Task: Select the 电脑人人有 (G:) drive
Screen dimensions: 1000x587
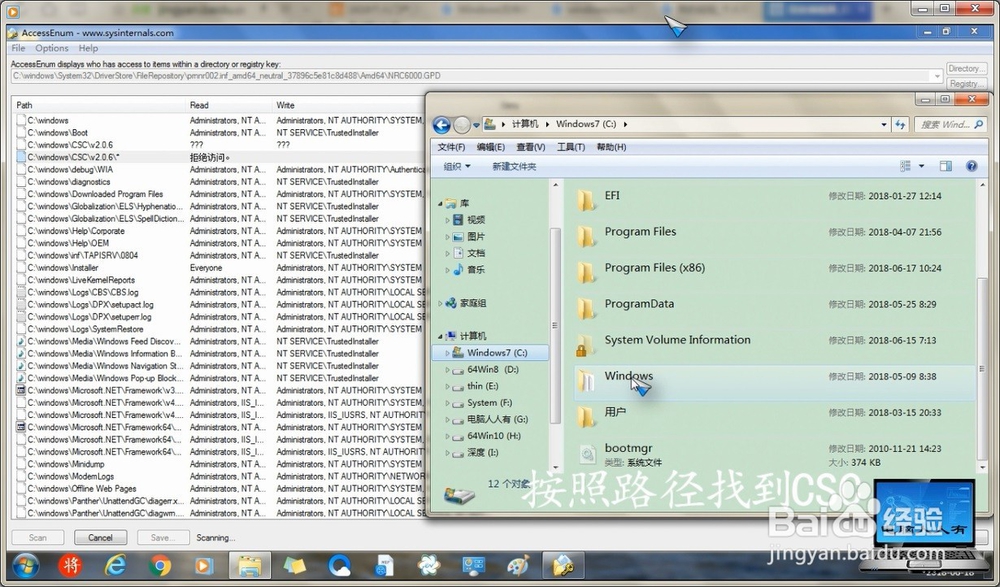Action: [497, 419]
